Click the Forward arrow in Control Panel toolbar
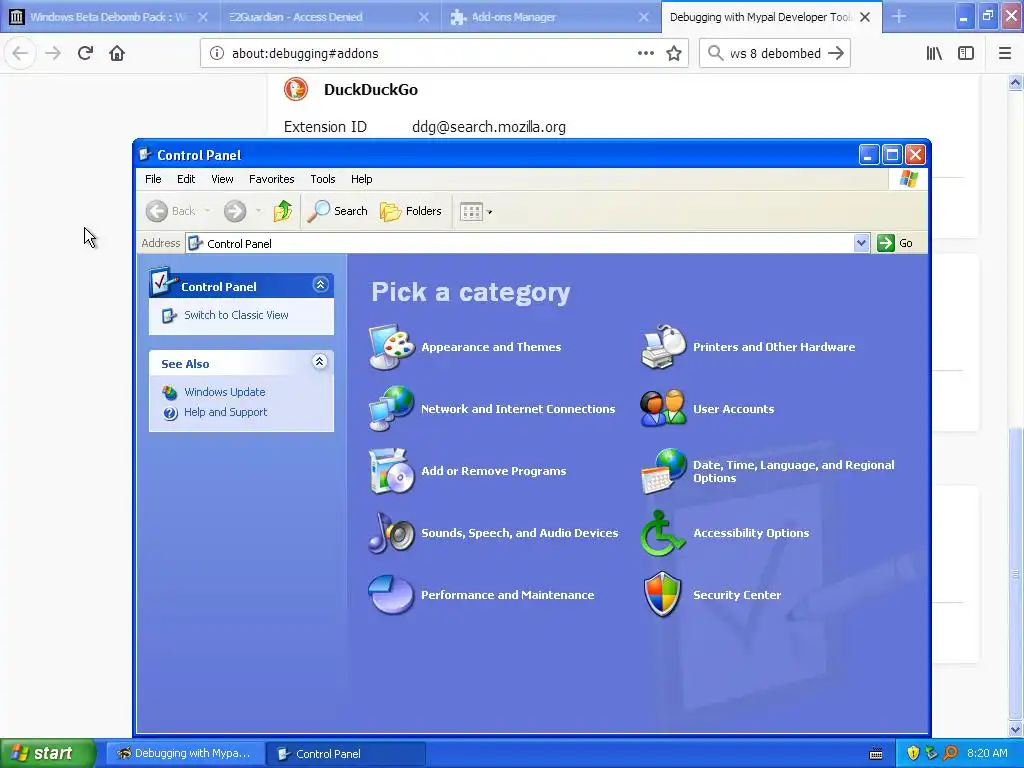 235,211
